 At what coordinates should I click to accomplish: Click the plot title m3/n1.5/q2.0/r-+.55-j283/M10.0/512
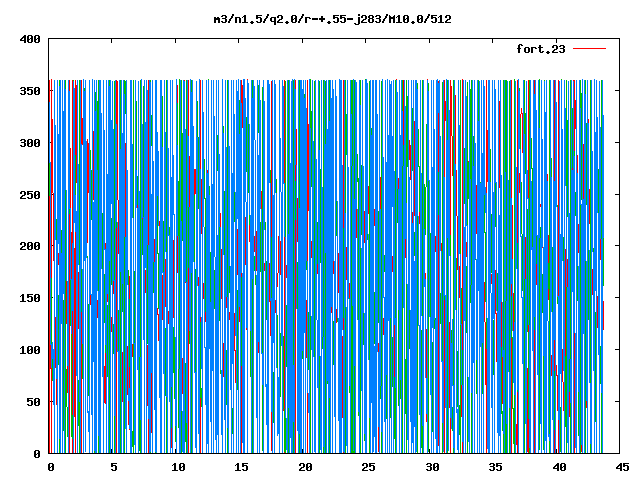pos(332,19)
